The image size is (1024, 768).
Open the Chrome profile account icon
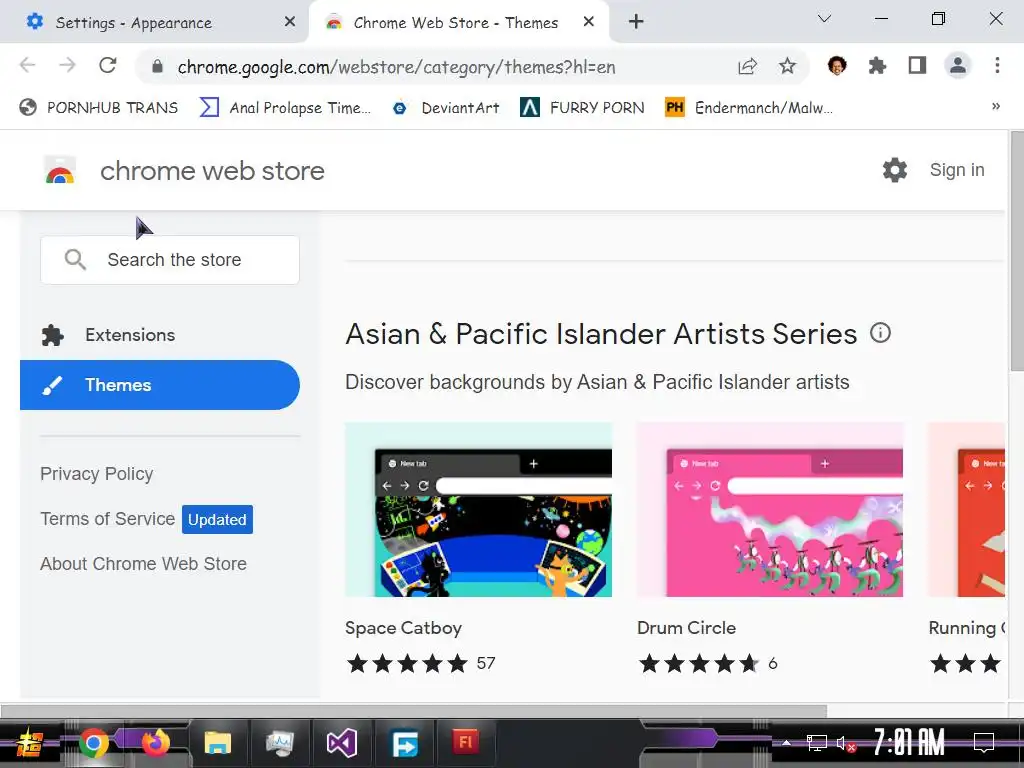(x=958, y=65)
